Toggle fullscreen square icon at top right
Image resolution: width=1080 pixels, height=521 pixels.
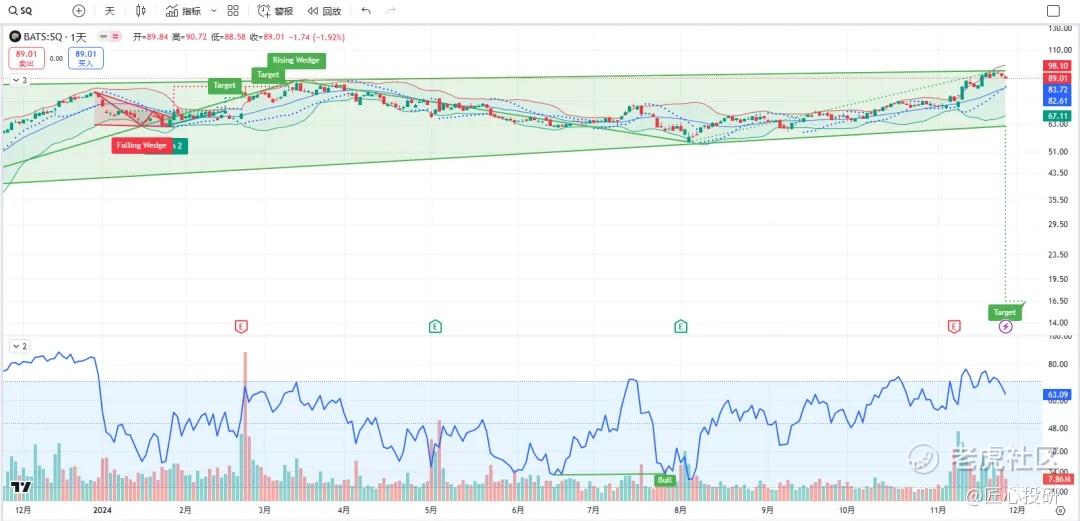1053,11
